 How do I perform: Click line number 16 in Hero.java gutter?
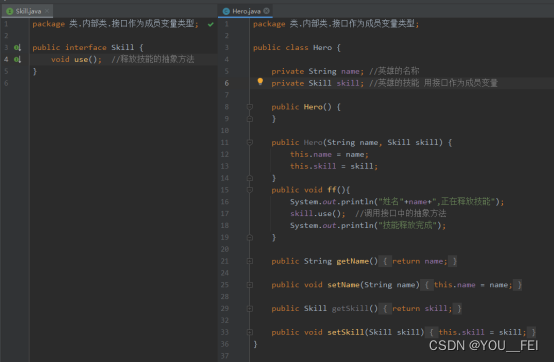coord(225,202)
